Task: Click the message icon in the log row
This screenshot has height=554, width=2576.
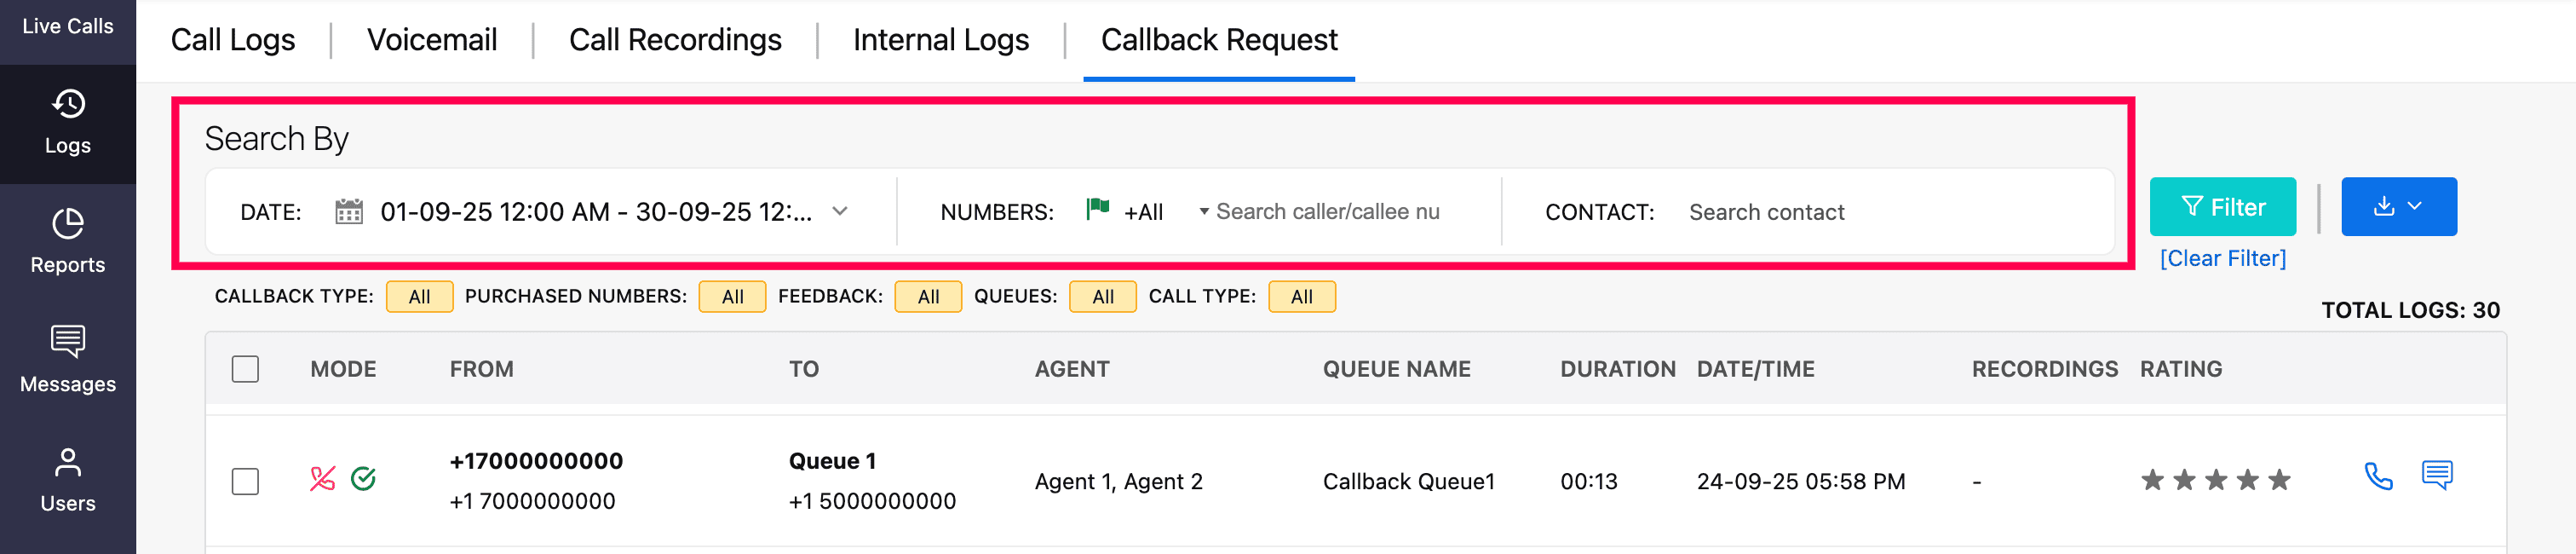Action: click(x=2436, y=475)
